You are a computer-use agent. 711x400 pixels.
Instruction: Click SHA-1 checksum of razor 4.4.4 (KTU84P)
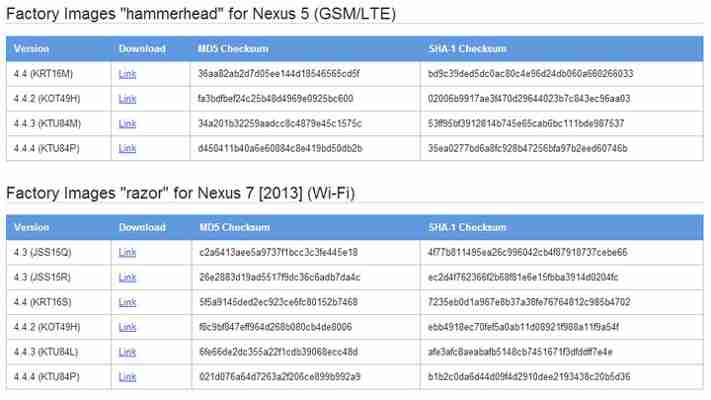tap(529, 377)
